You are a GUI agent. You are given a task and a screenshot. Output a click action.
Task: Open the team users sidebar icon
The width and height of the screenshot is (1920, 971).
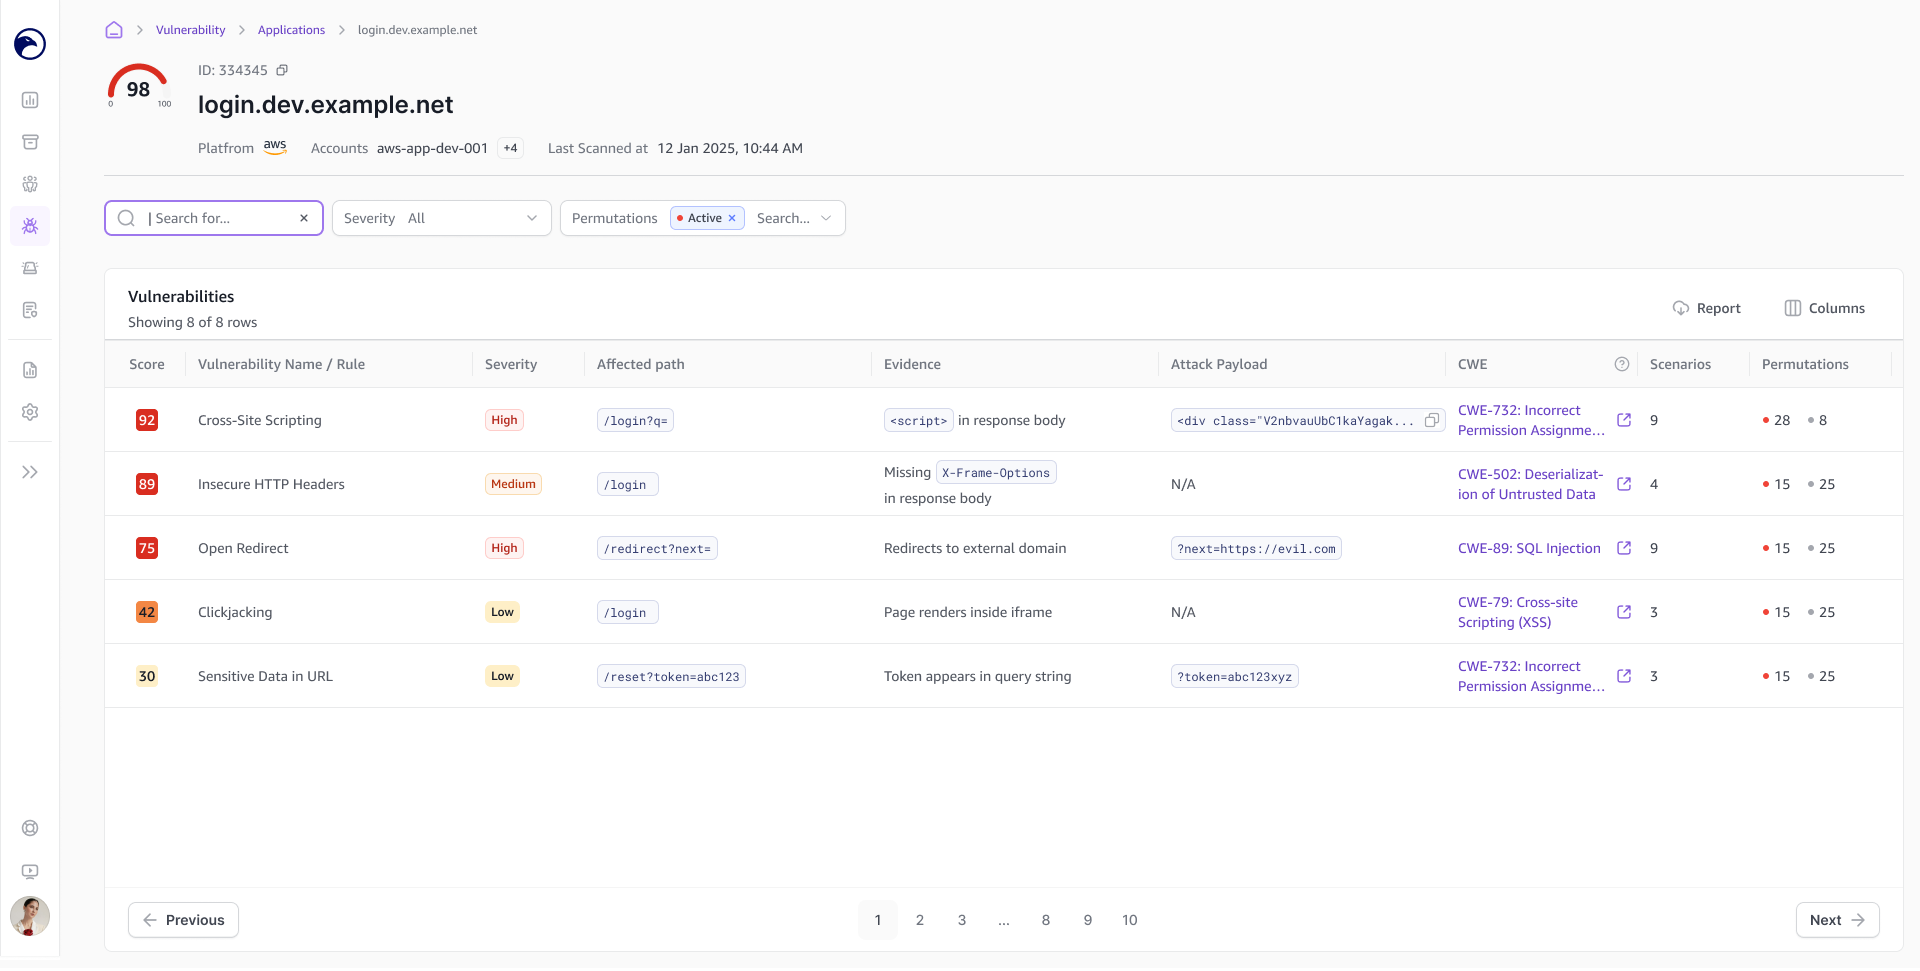30,184
